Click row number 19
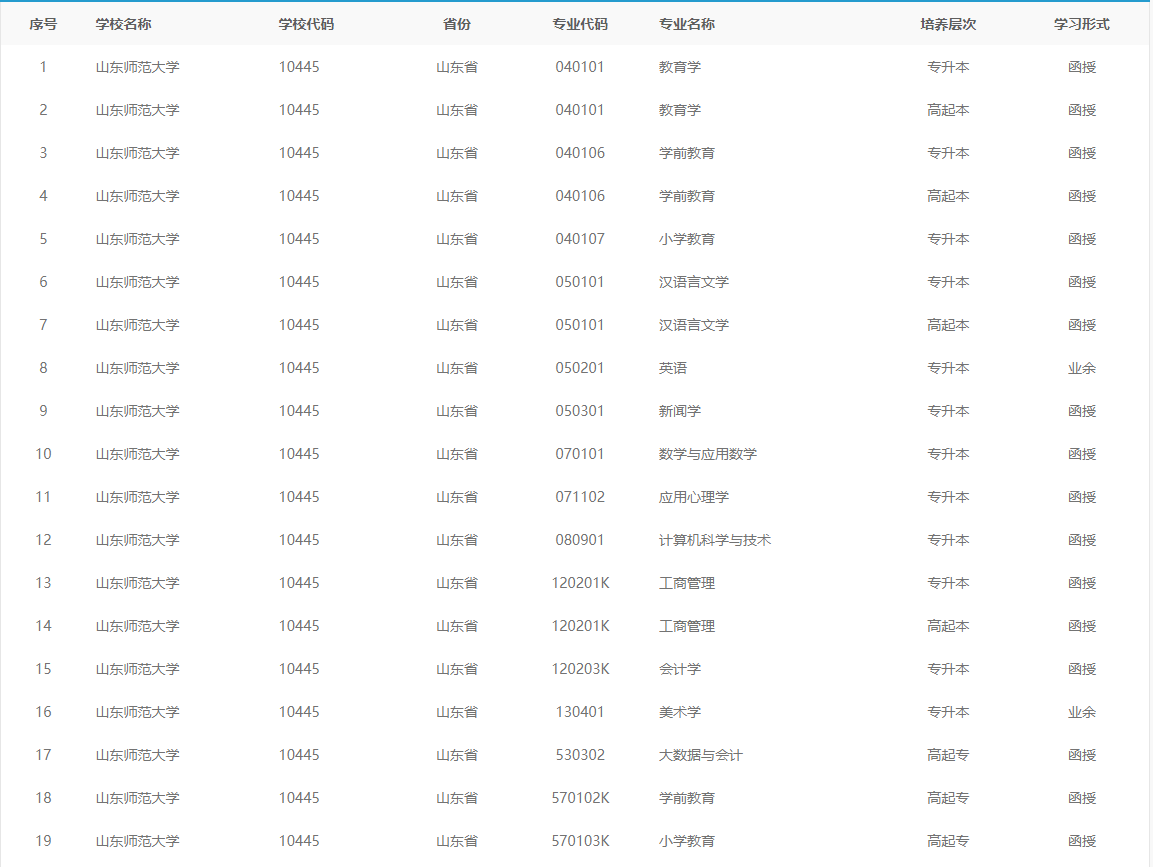Viewport: 1153px width, 867px height. 43,841
